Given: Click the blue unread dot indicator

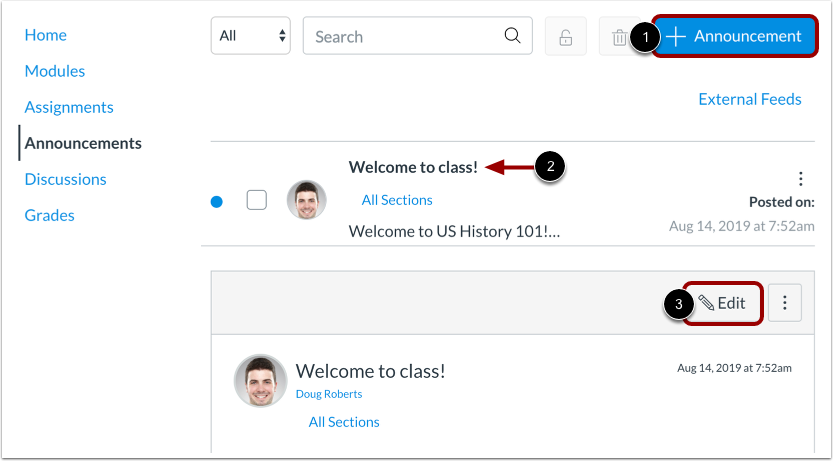Looking at the screenshot, I should click(217, 202).
